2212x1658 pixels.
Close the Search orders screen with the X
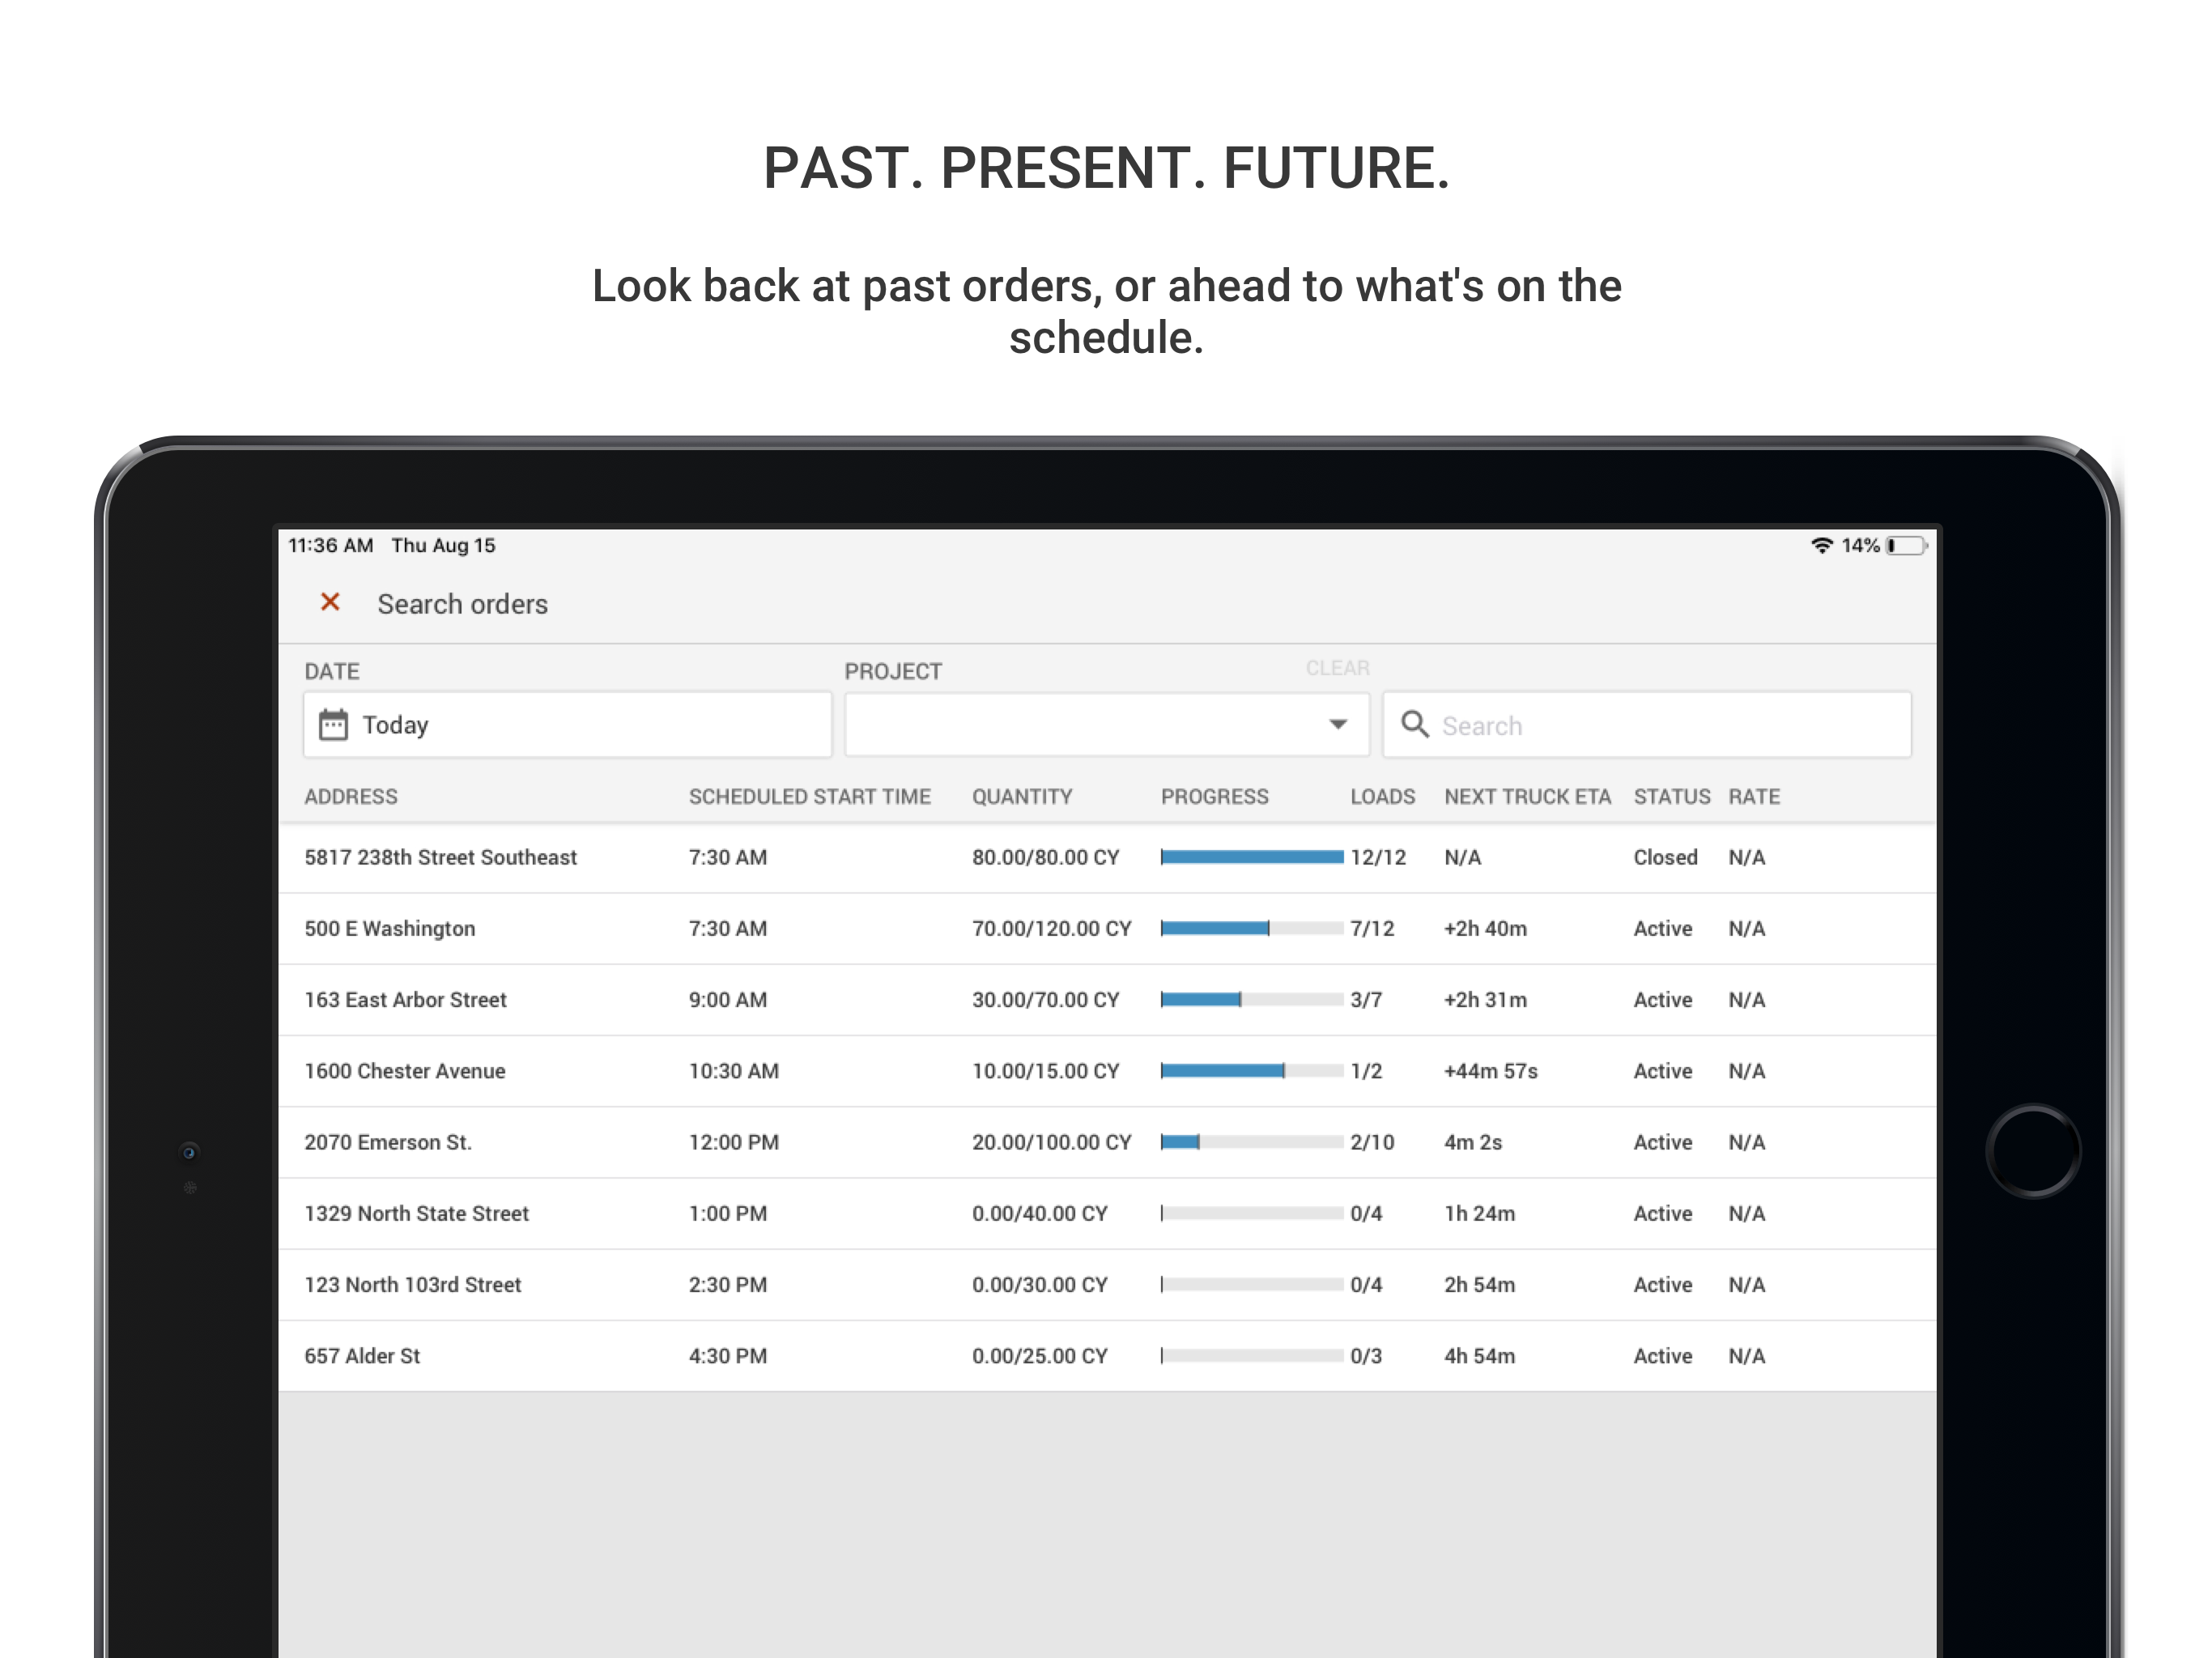330,602
